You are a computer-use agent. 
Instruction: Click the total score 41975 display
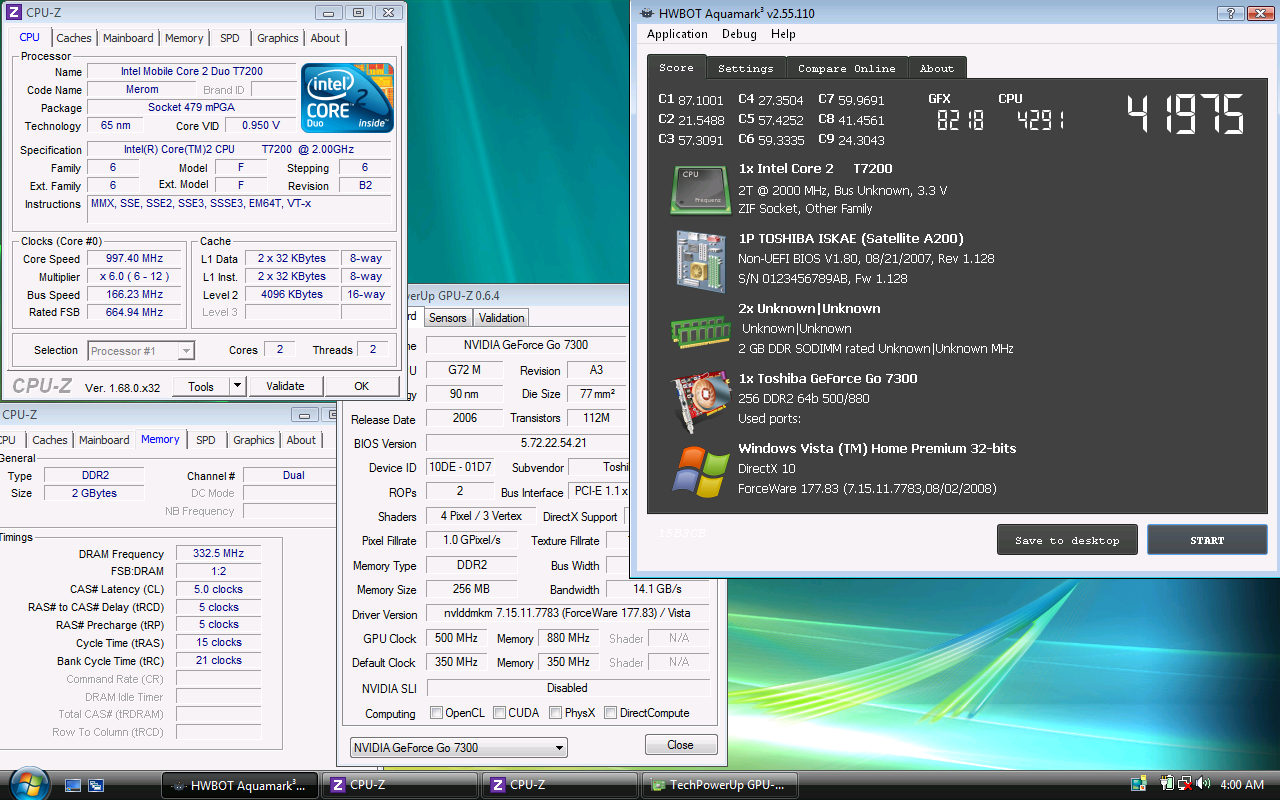pyautogui.click(x=1186, y=115)
